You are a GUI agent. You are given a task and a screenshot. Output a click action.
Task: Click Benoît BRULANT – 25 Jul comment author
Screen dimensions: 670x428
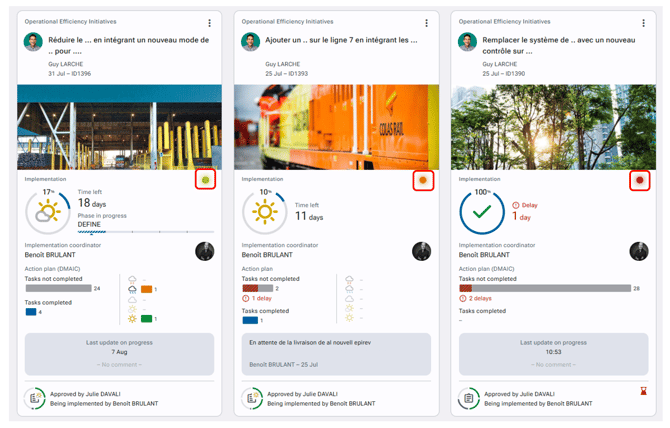tap(283, 365)
